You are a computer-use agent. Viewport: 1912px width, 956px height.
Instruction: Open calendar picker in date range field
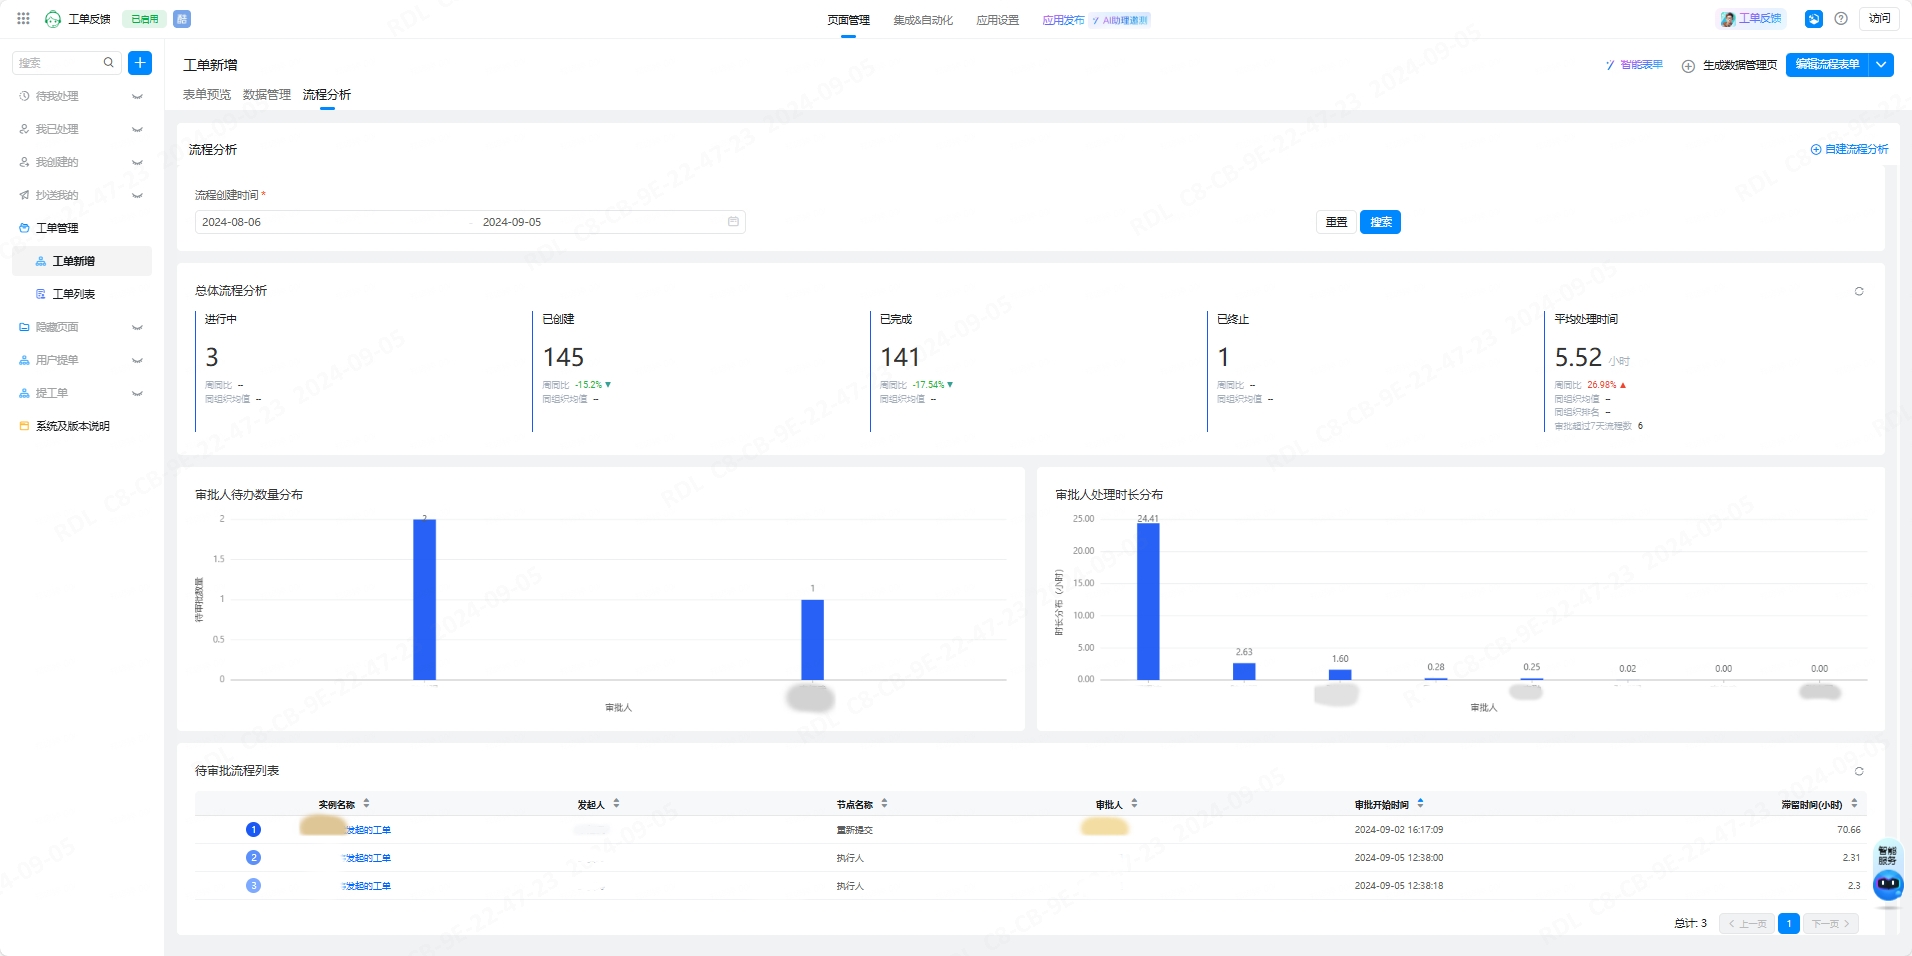(x=733, y=222)
